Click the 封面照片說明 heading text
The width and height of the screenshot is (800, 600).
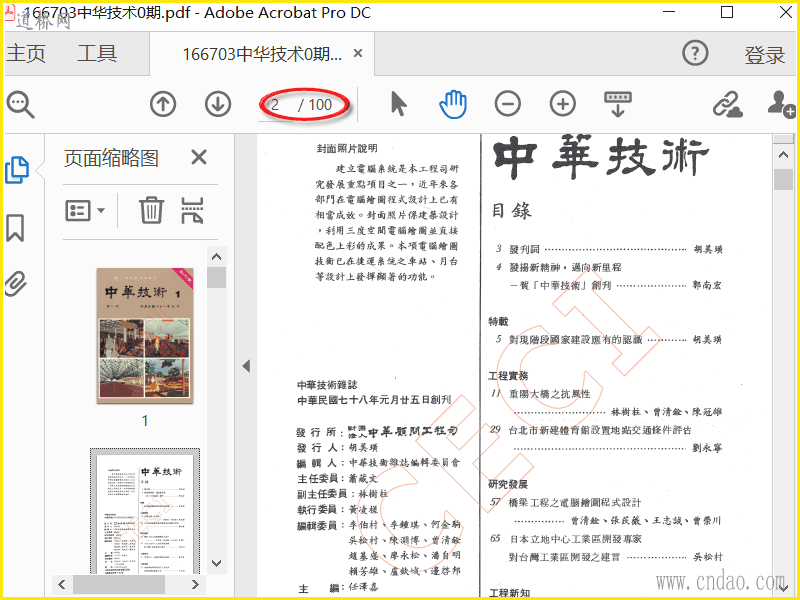tap(347, 148)
